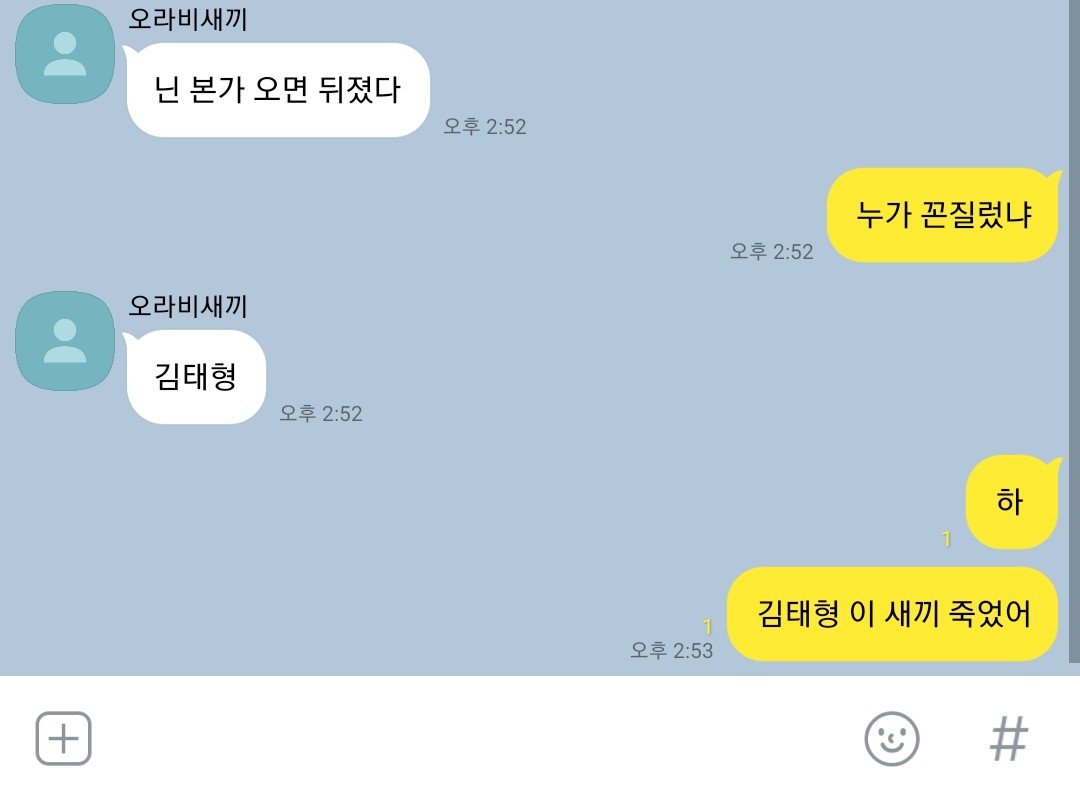Select the white '김태형' message bubble

pyautogui.click(x=196, y=377)
